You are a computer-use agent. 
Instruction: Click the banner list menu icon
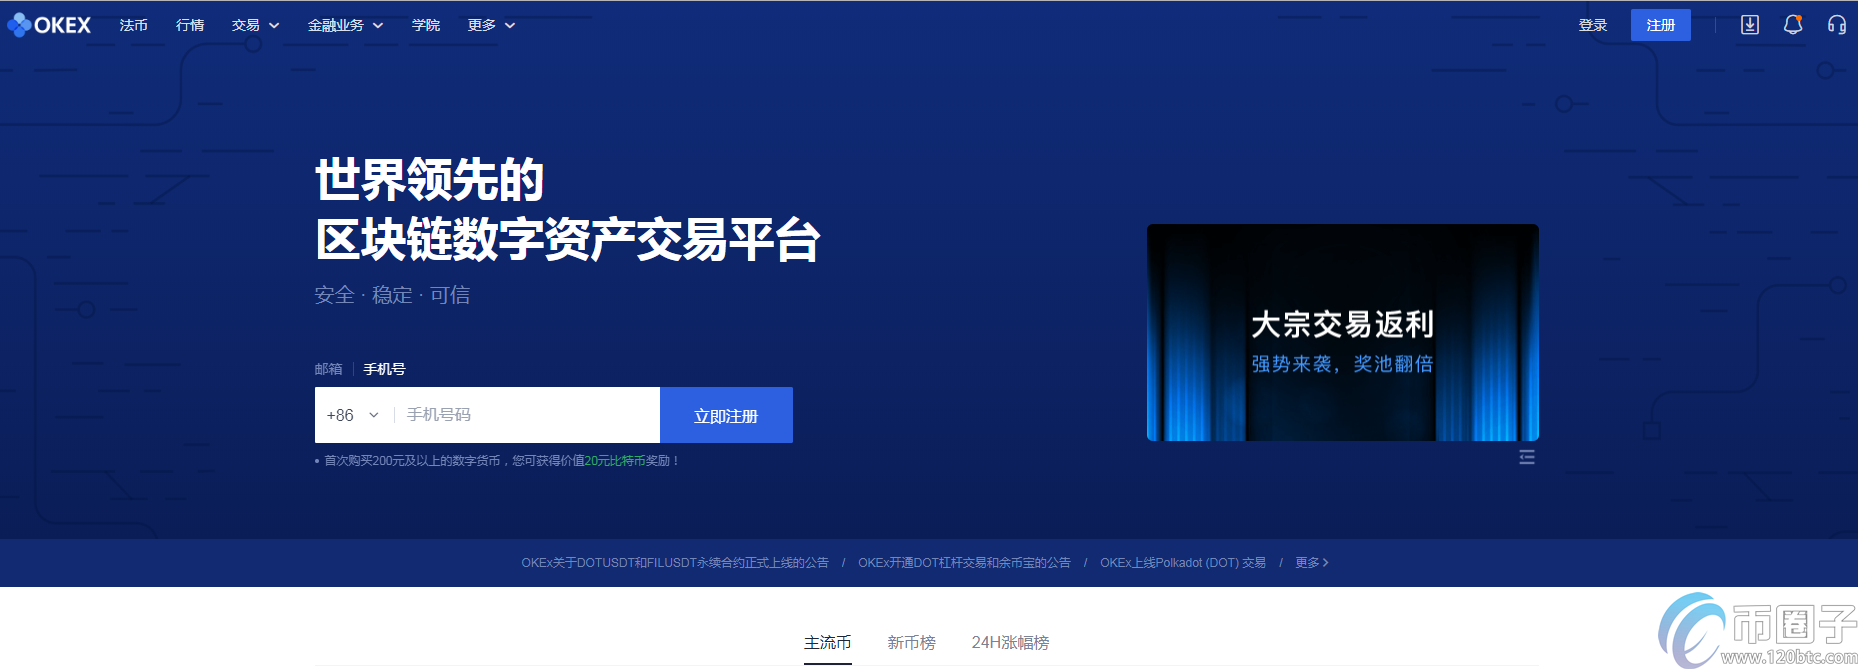(x=1526, y=457)
